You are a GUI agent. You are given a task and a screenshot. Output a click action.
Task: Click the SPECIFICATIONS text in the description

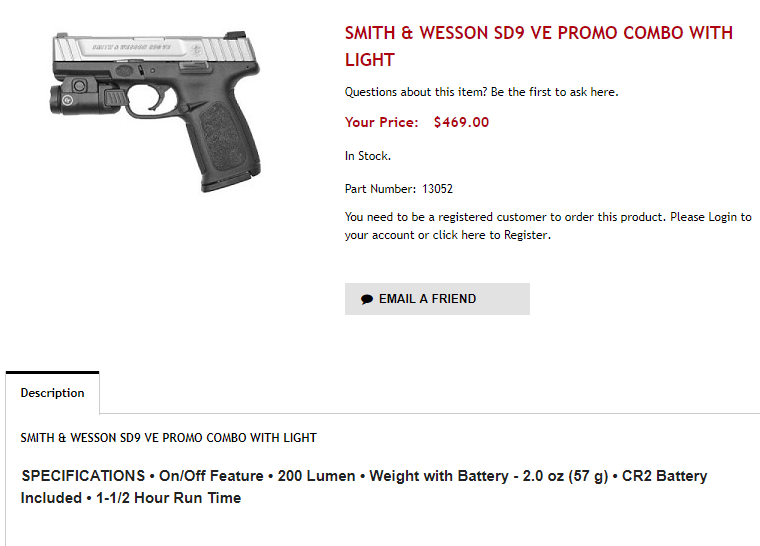[x=83, y=476]
